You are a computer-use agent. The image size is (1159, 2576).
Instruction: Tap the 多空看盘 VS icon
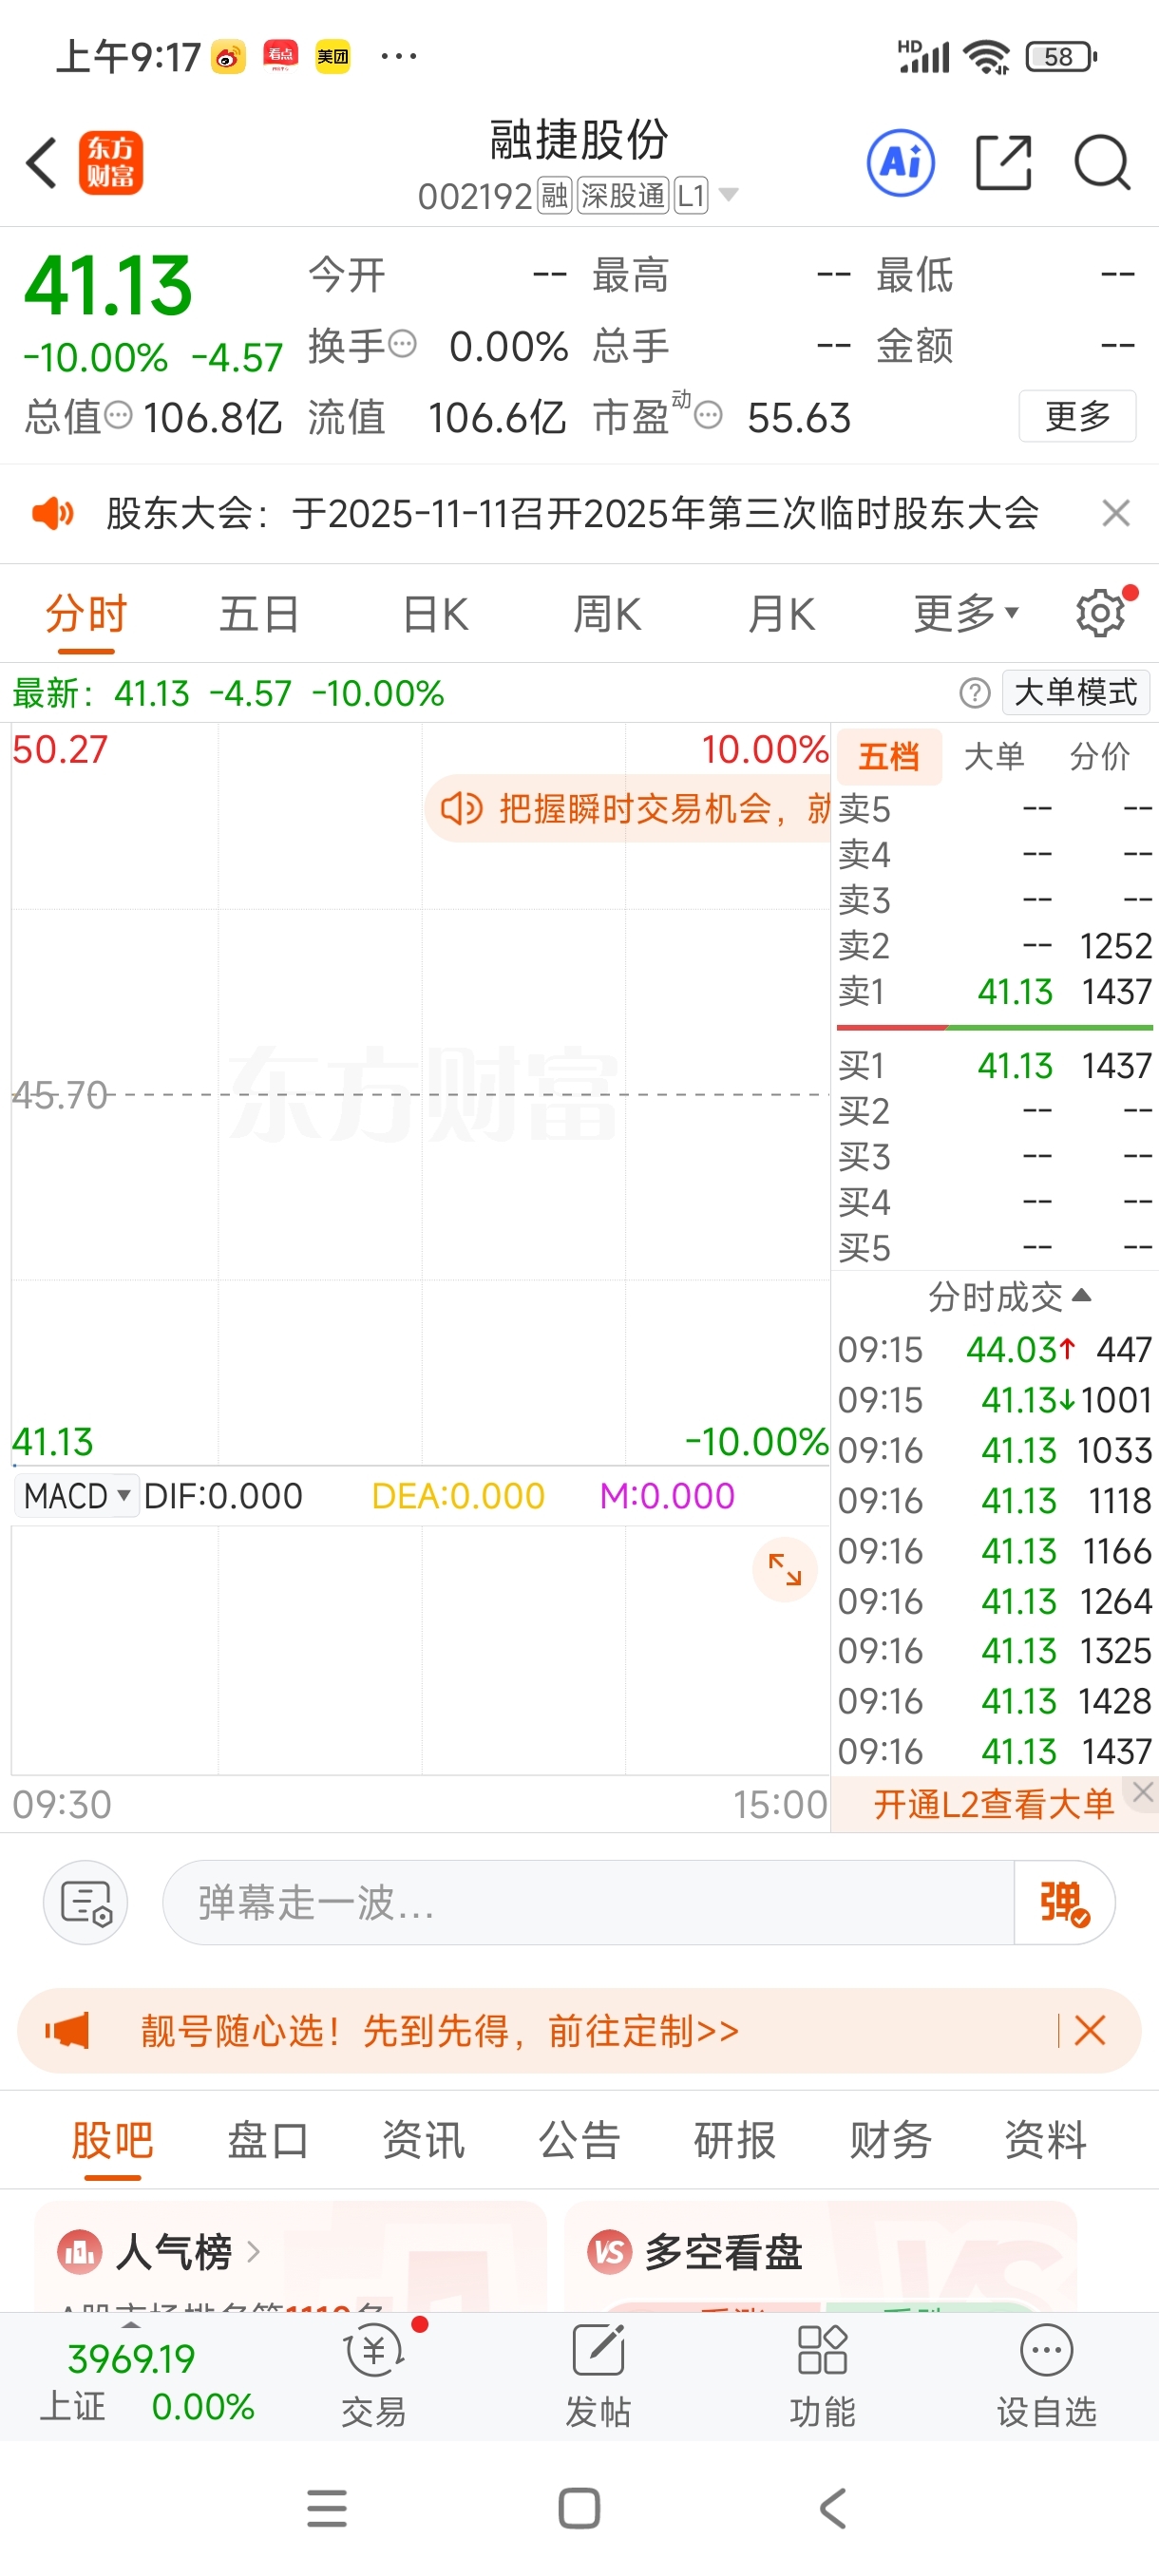click(x=609, y=2252)
